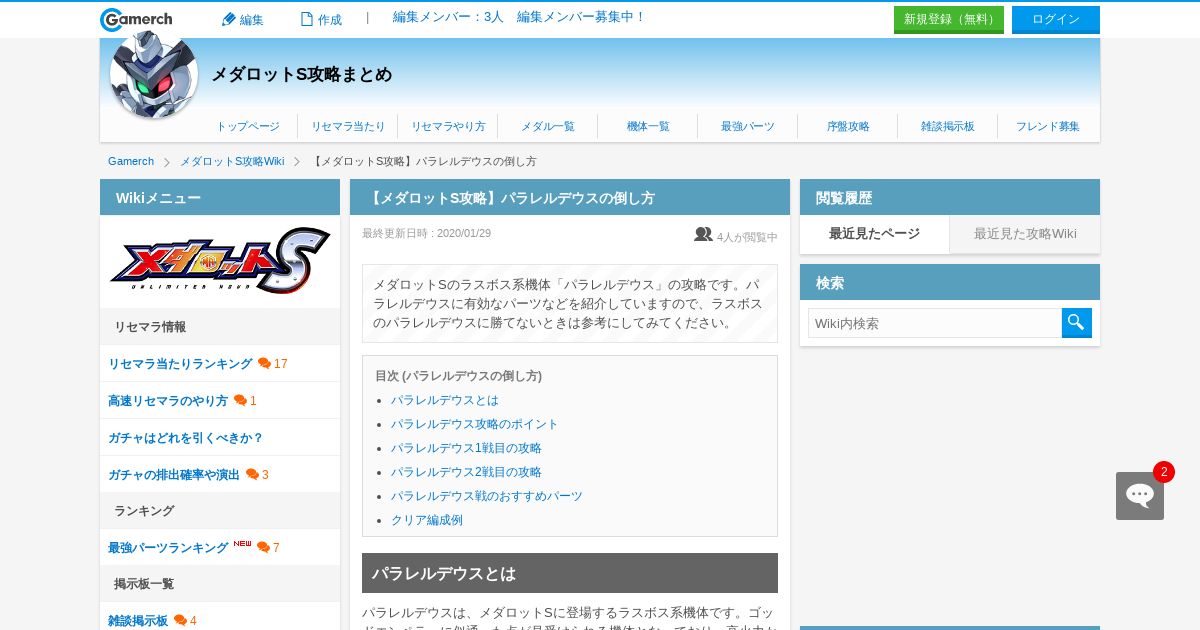The height and width of the screenshot is (630, 1200).
Task: Jump to パラレルデウスとは in contents
Action: (x=444, y=400)
